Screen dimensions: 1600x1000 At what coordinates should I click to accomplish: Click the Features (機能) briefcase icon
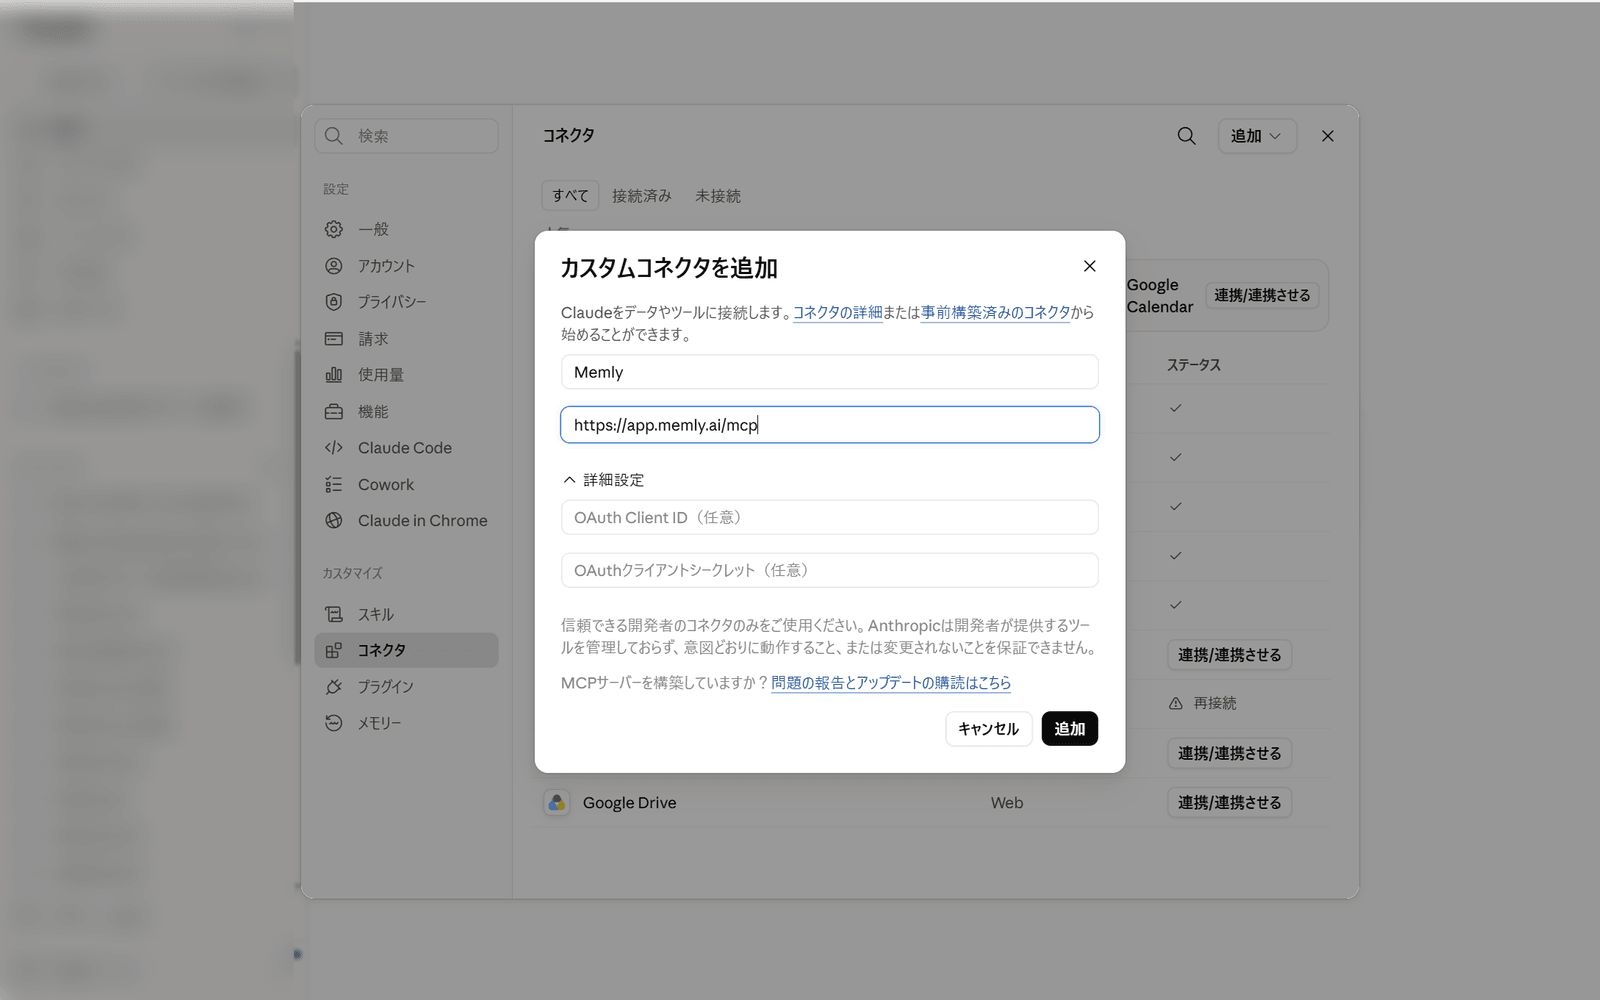(334, 412)
